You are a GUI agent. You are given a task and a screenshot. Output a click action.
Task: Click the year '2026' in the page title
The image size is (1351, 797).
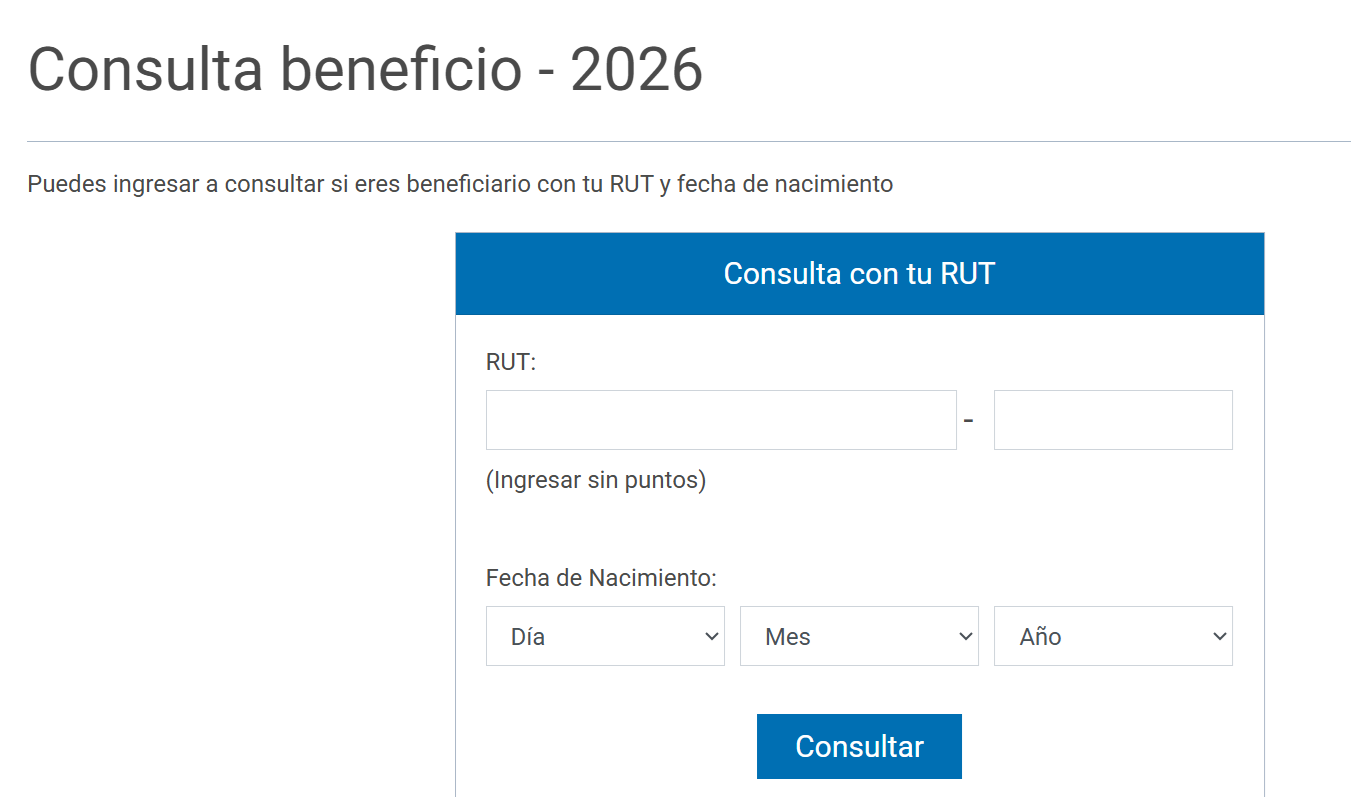637,69
